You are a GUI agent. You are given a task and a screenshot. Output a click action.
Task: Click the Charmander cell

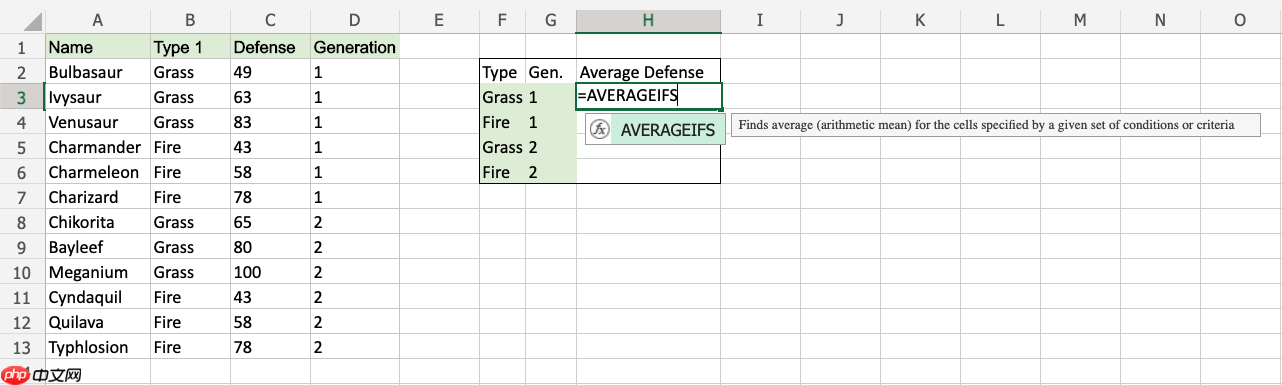pyautogui.click(x=97, y=147)
